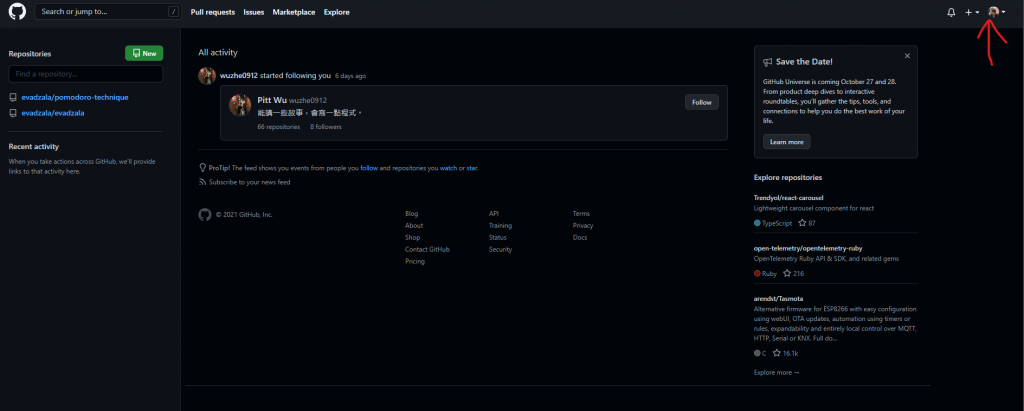Click the pomodoro-technique repo icon
Image resolution: width=1024 pixels, height=411 pixels.
(x=13, y=97)
